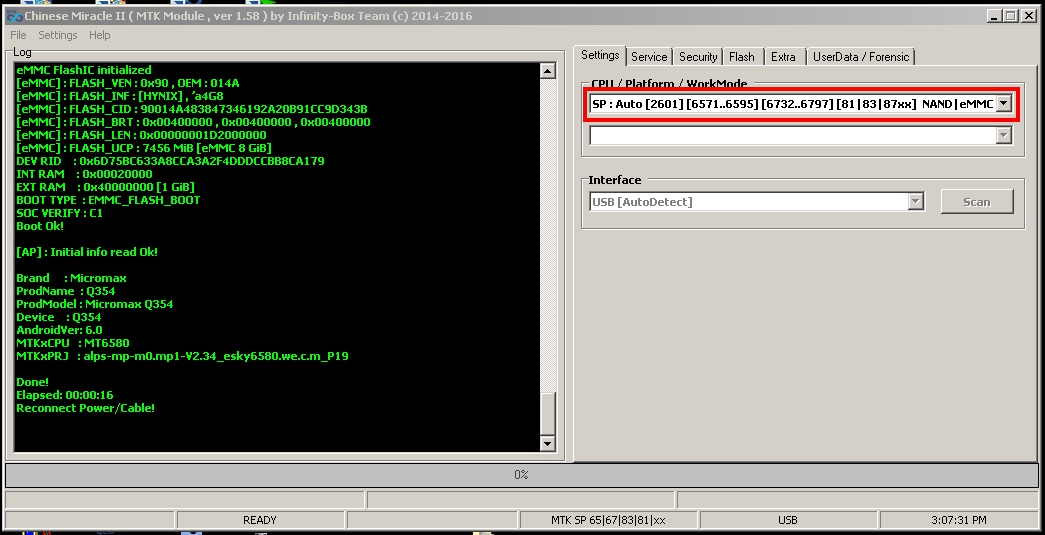Click the 'EXT RAM : 0x40000000 [1 GiB]' line
Viewport: 1045px width, 535px height.
(x=105, y=187)
